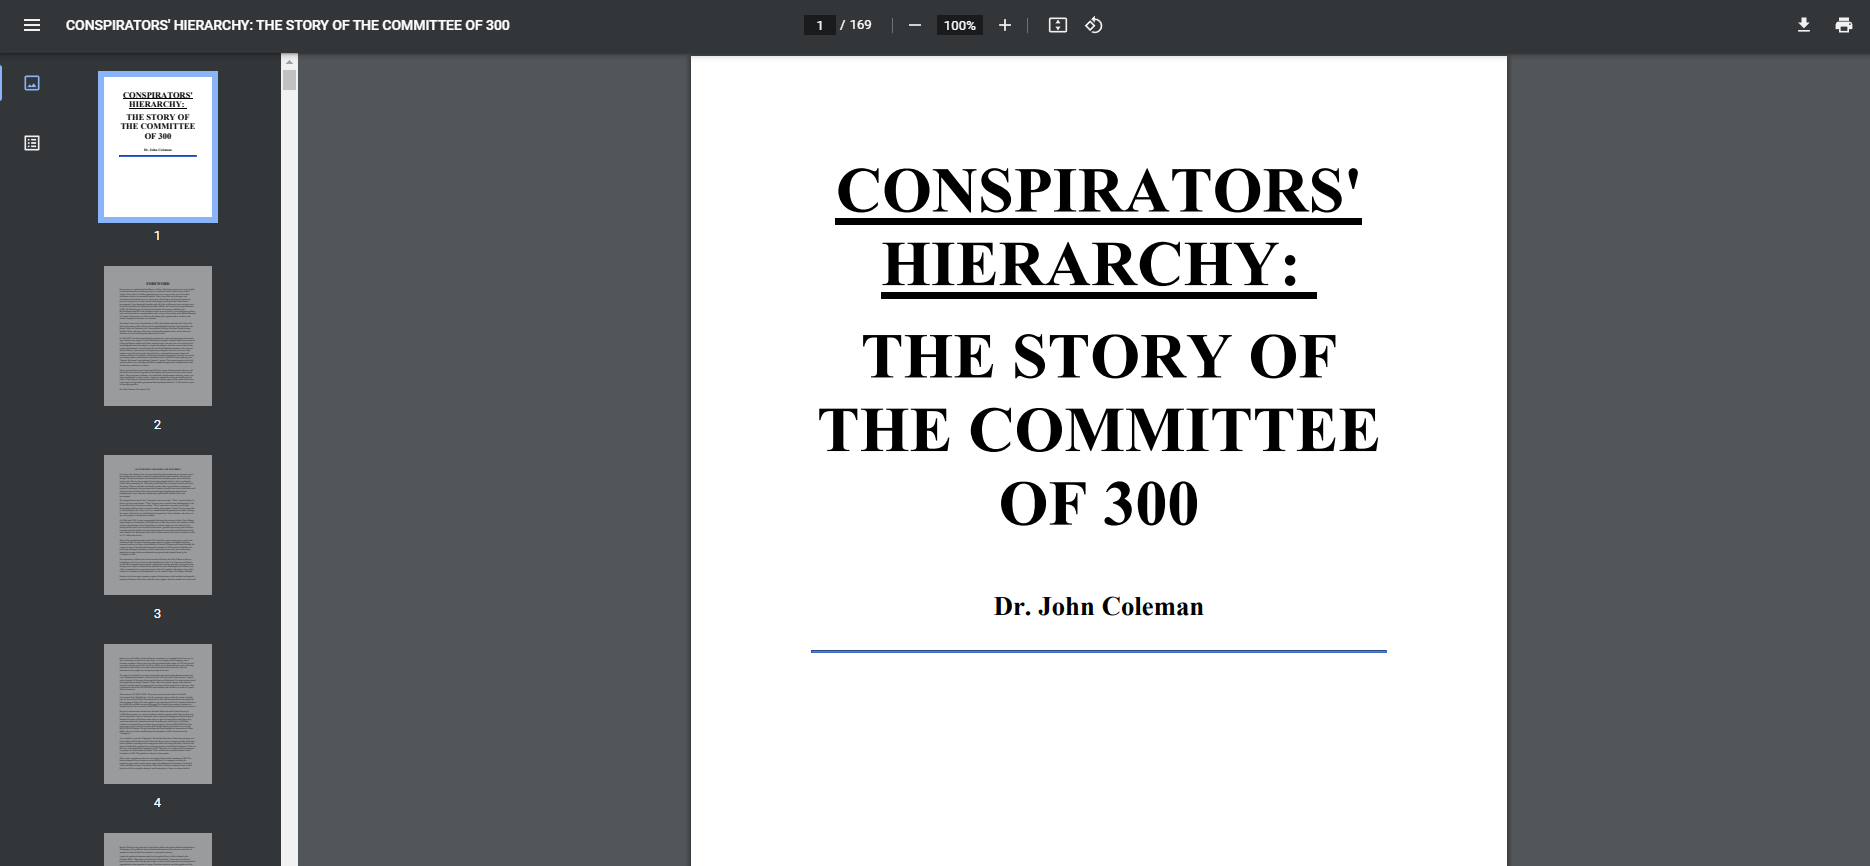Click the 'THE STORY OF' title line
This screenshot has width=1870, height=866.
(x=1099, y=356)
